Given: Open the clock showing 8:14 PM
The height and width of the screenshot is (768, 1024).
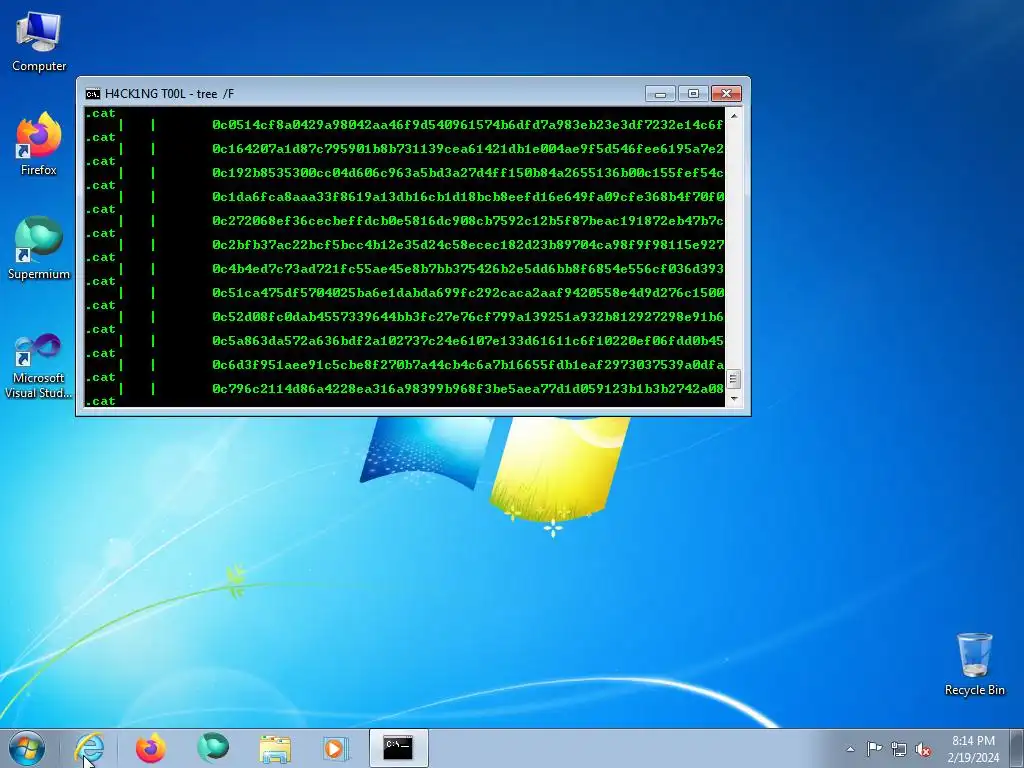Looking at the screenshot, I should [x=973, y=748].
